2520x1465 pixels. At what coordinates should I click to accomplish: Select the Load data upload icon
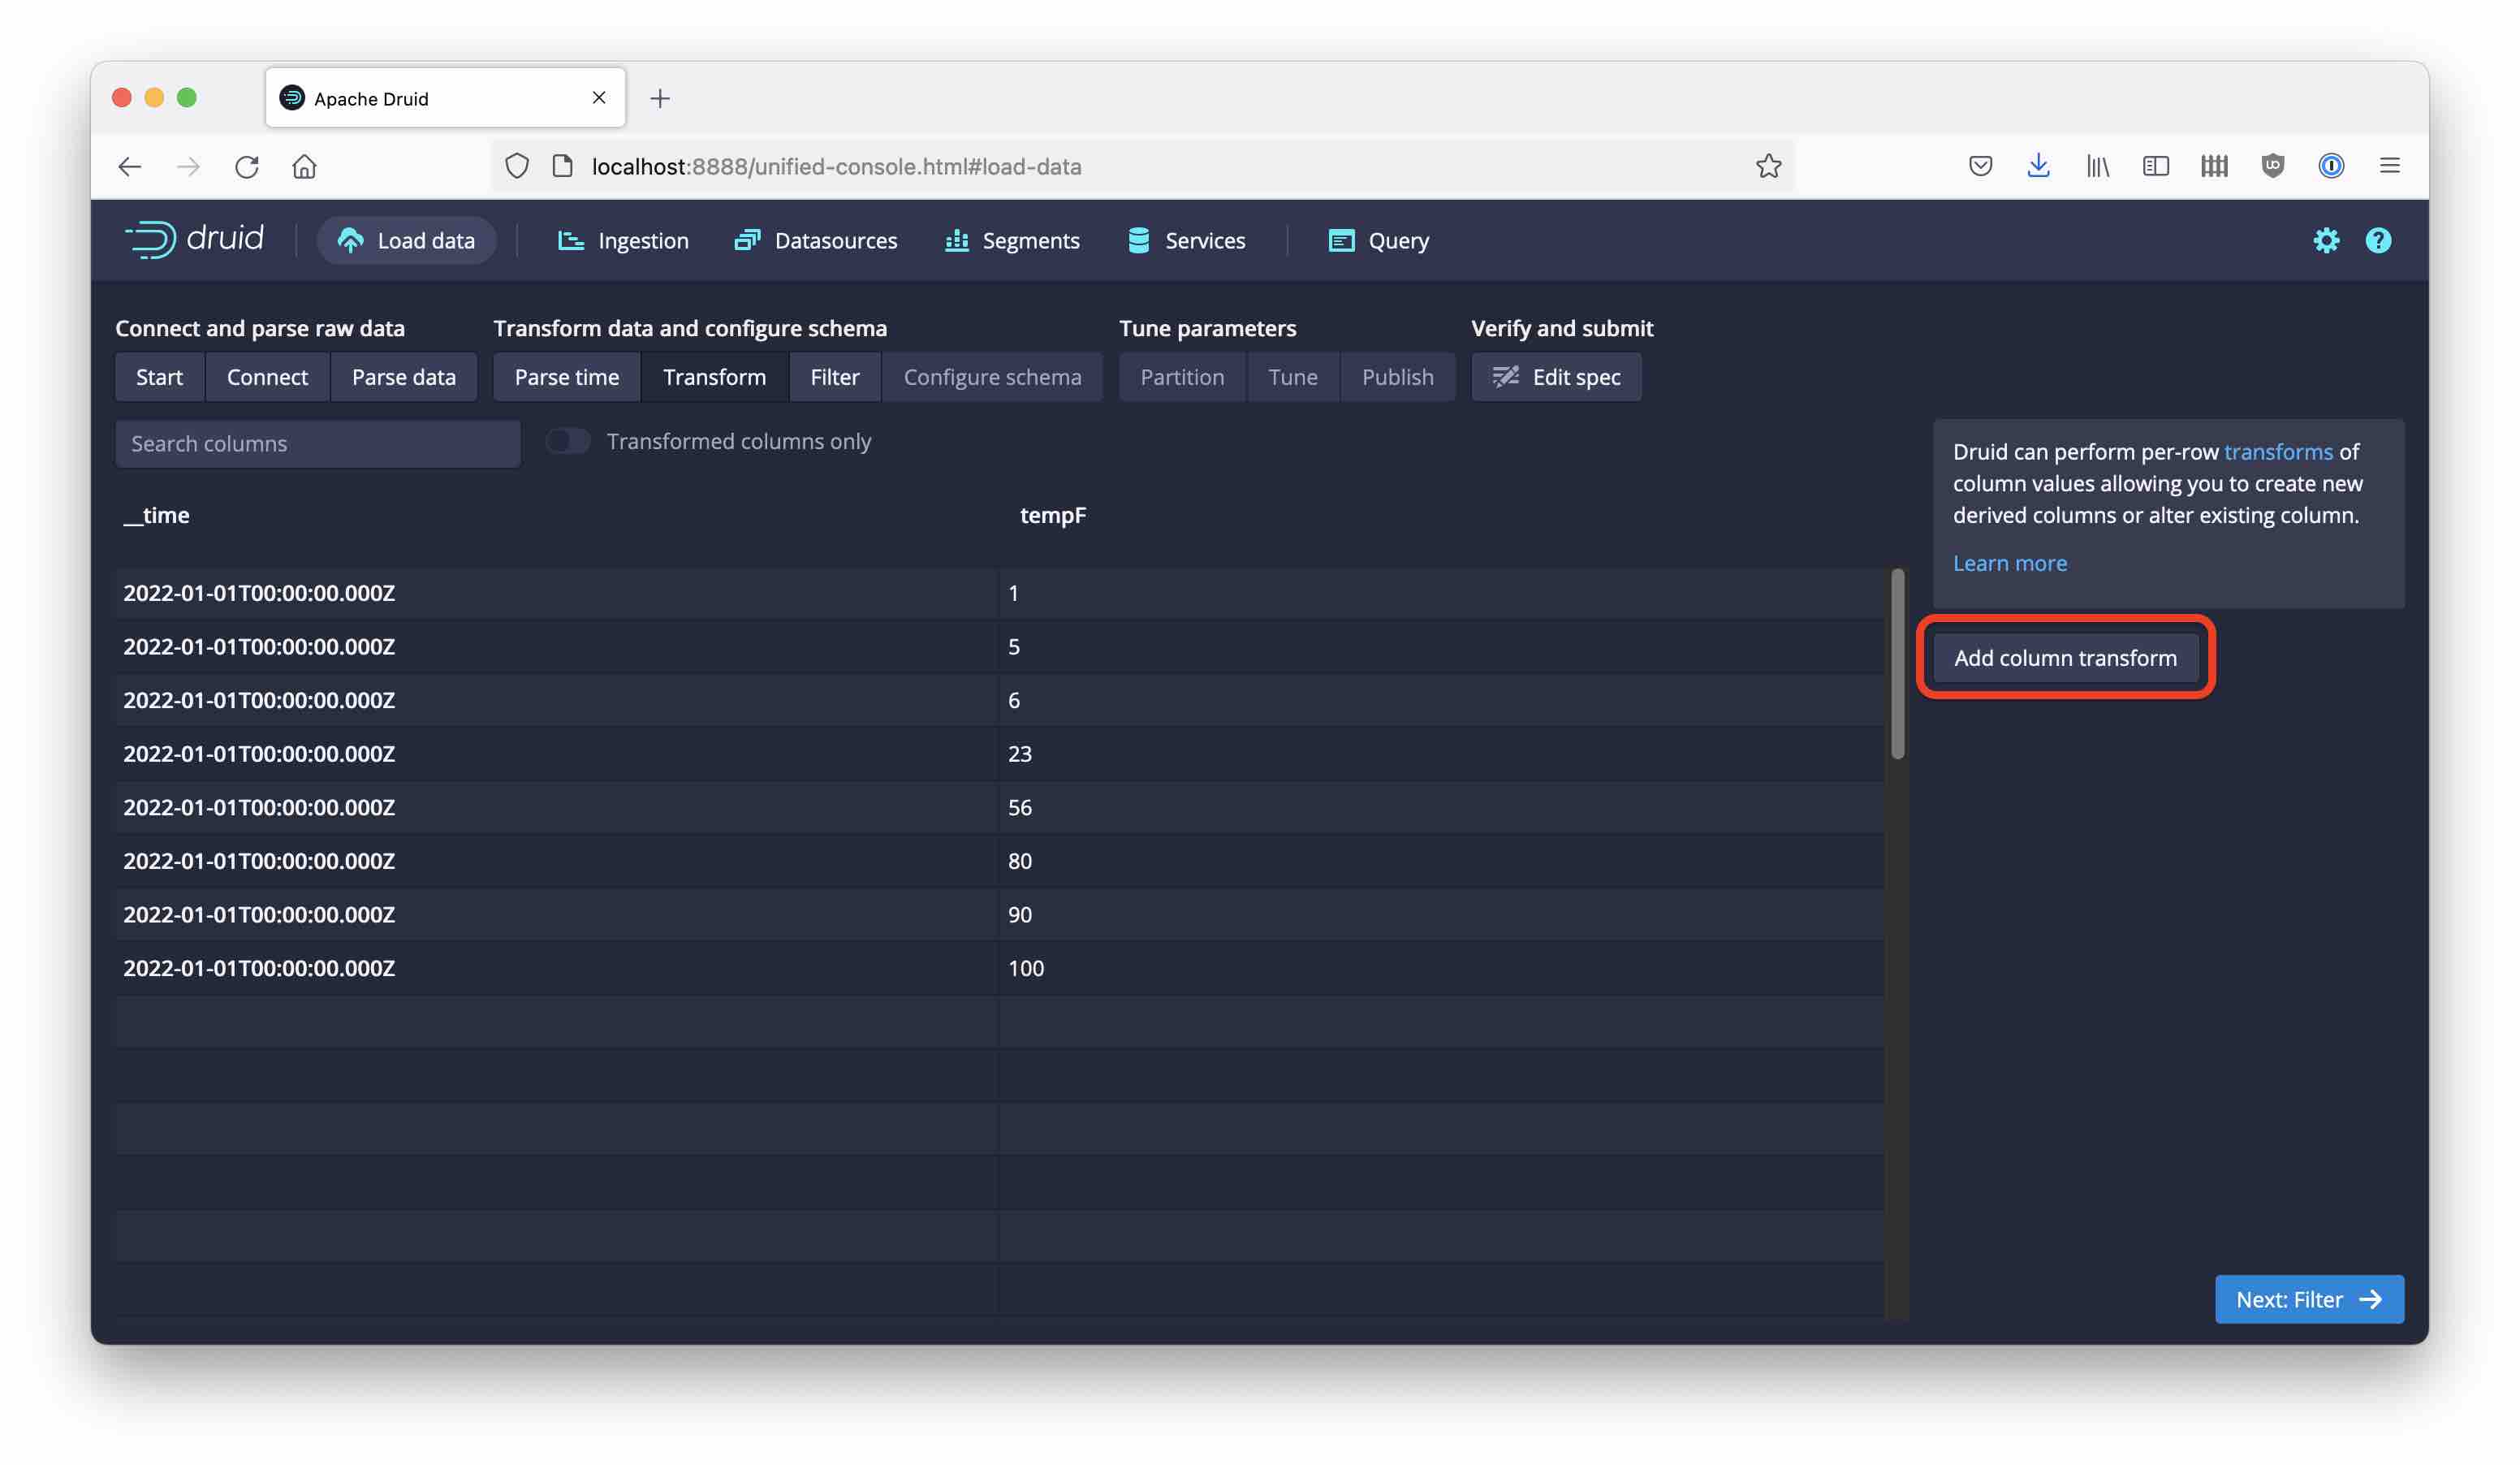point(349,239)
